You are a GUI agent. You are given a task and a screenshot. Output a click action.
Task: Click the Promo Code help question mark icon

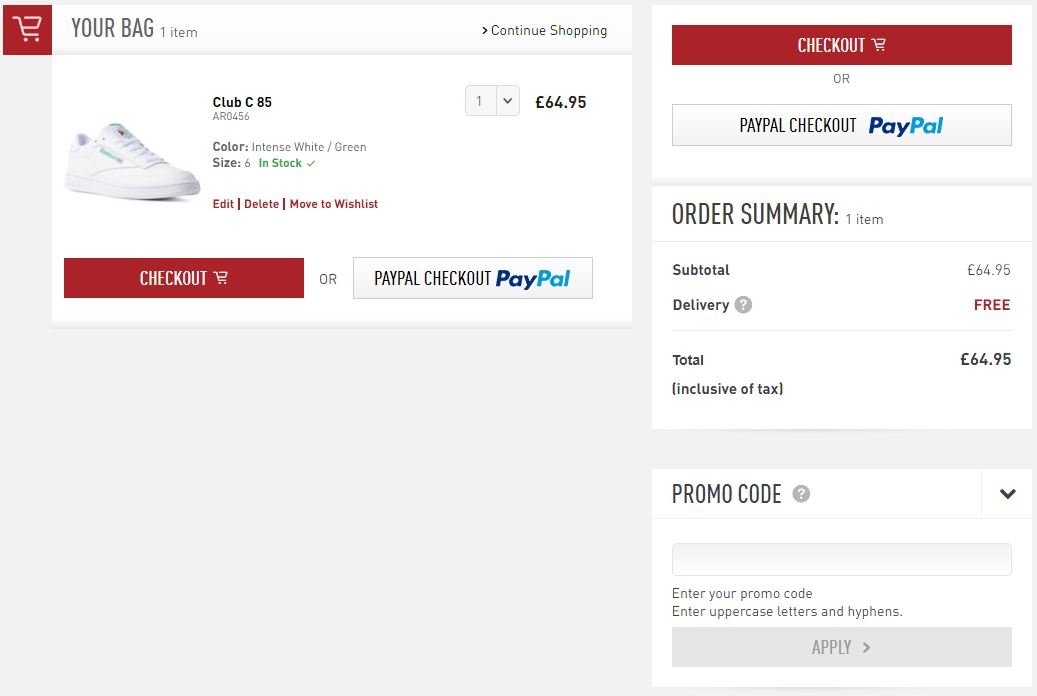pyautogui.click(x=801, y=494)
